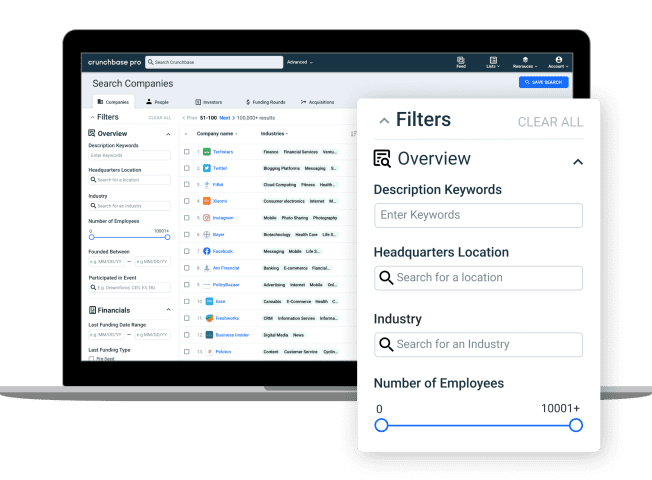Click the Business Insider logo
This screenshot has width=652, height=480.
[x=210, y=335]
